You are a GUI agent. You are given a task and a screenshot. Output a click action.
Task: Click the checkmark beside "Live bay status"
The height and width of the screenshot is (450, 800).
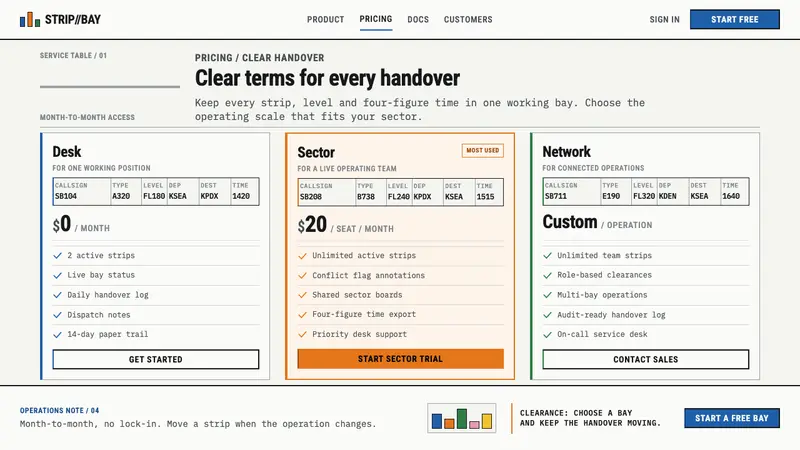coord(58,275)
